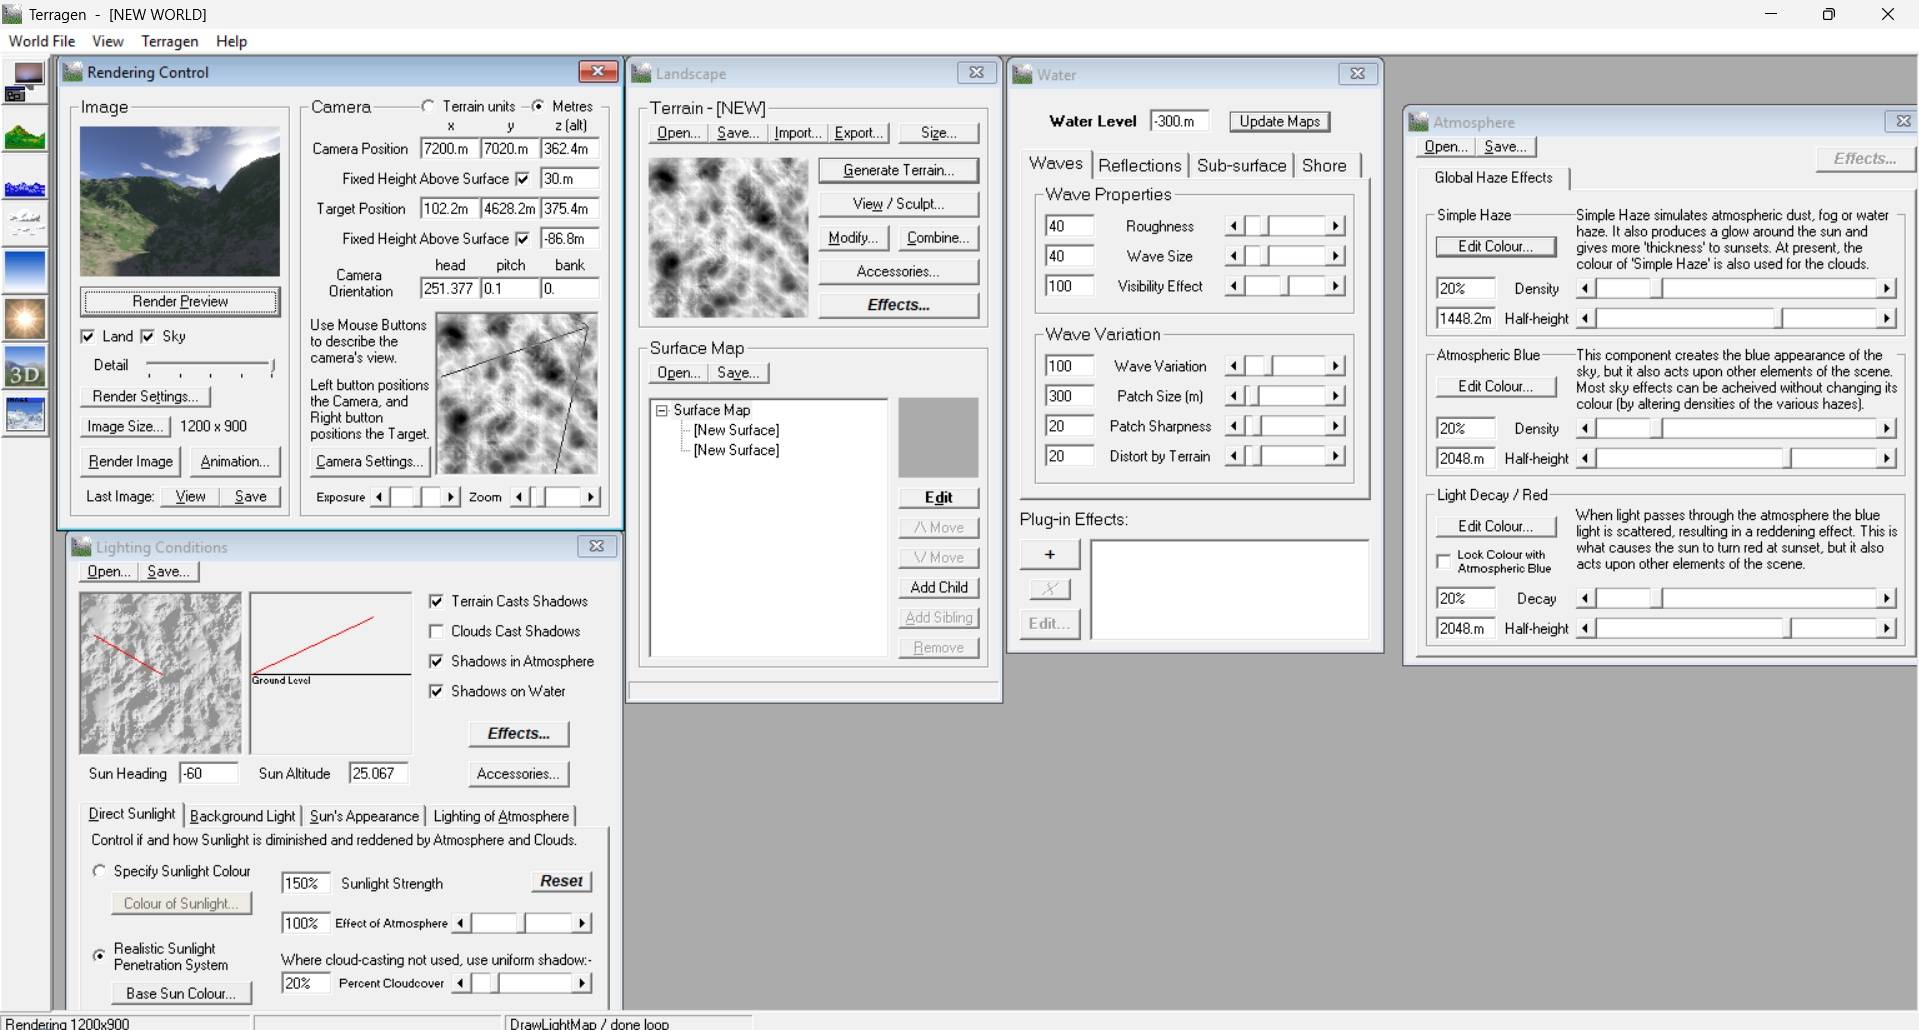Toggle Camera Position Fixed Height Above Surface
The image size is (1919, 1030).
click(522, 179)
